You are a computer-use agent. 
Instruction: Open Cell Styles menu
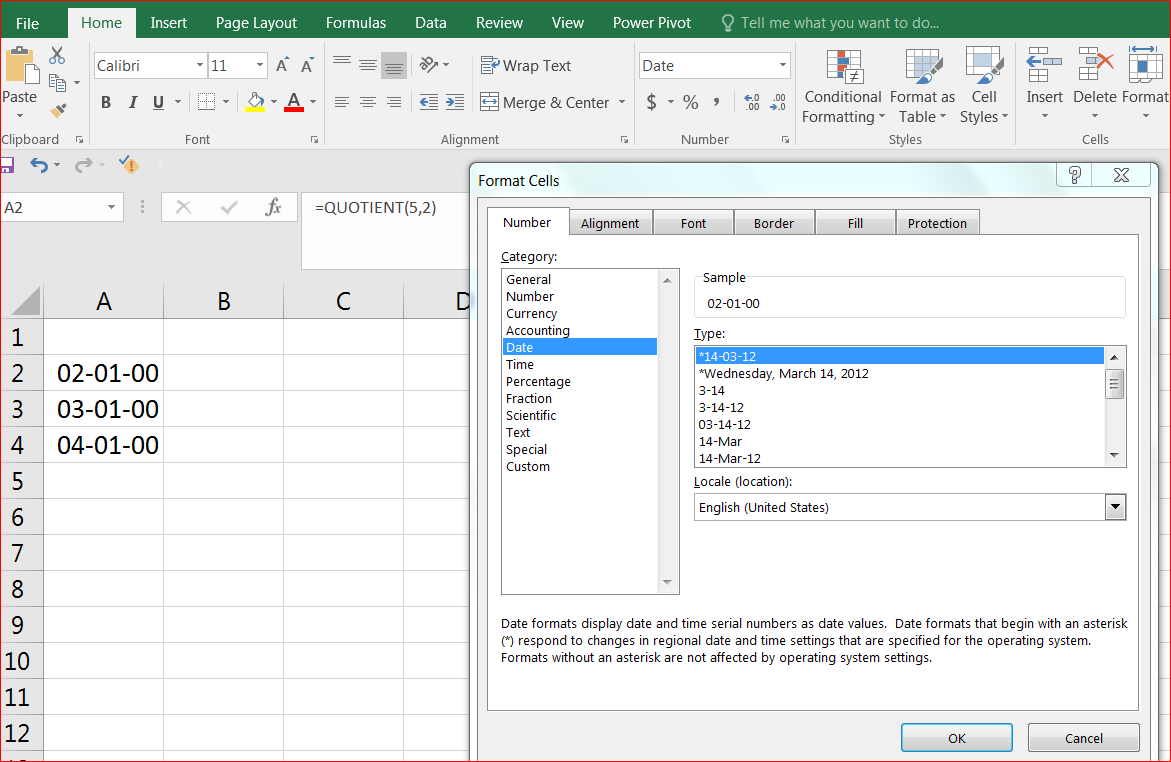coord(984,86)
